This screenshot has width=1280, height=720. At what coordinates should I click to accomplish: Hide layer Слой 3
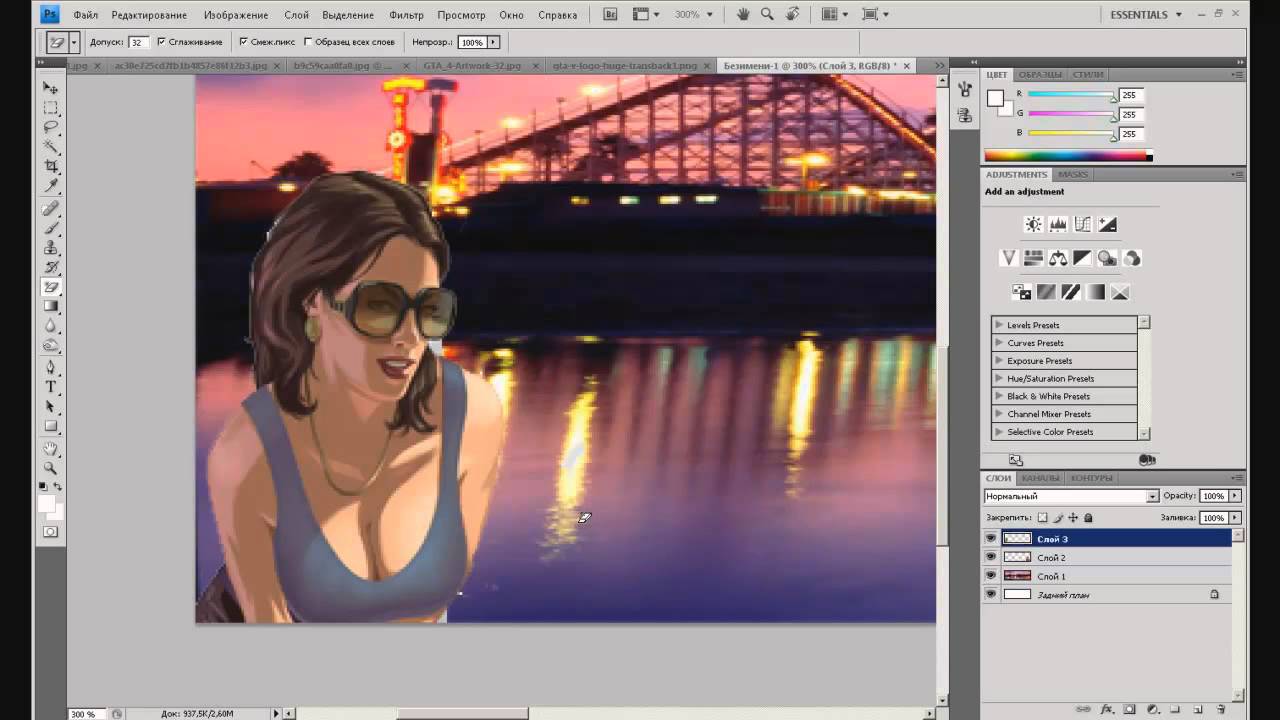pyautogui.click(x=991, y=539)
